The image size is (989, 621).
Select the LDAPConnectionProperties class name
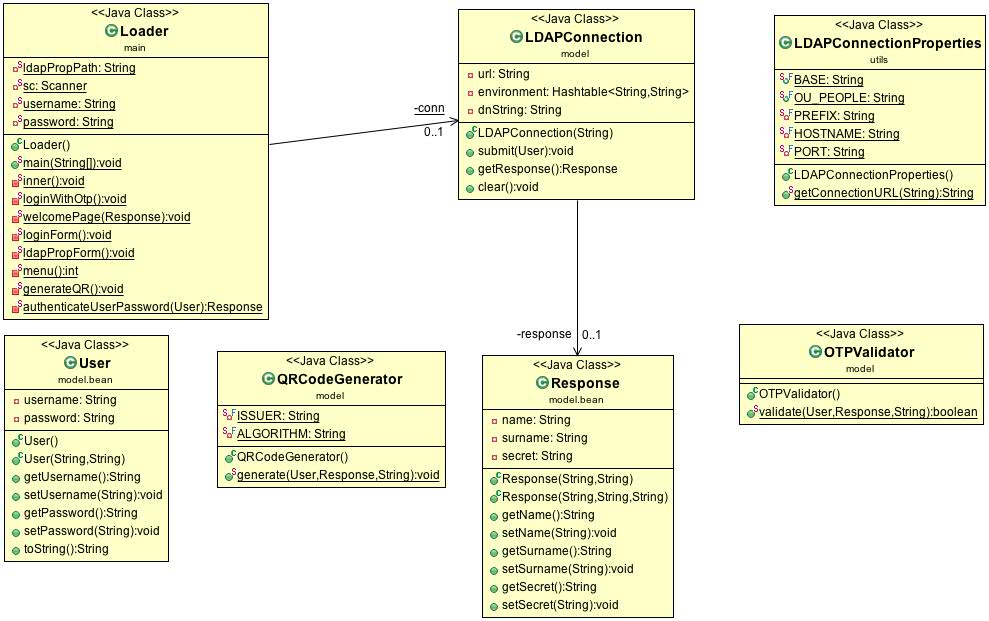tap(887, 43)
